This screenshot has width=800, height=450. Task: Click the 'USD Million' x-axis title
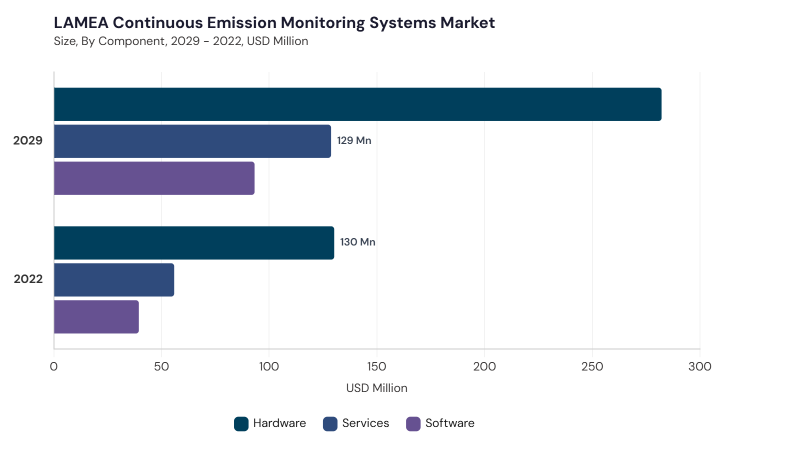[x=377, y=388]
